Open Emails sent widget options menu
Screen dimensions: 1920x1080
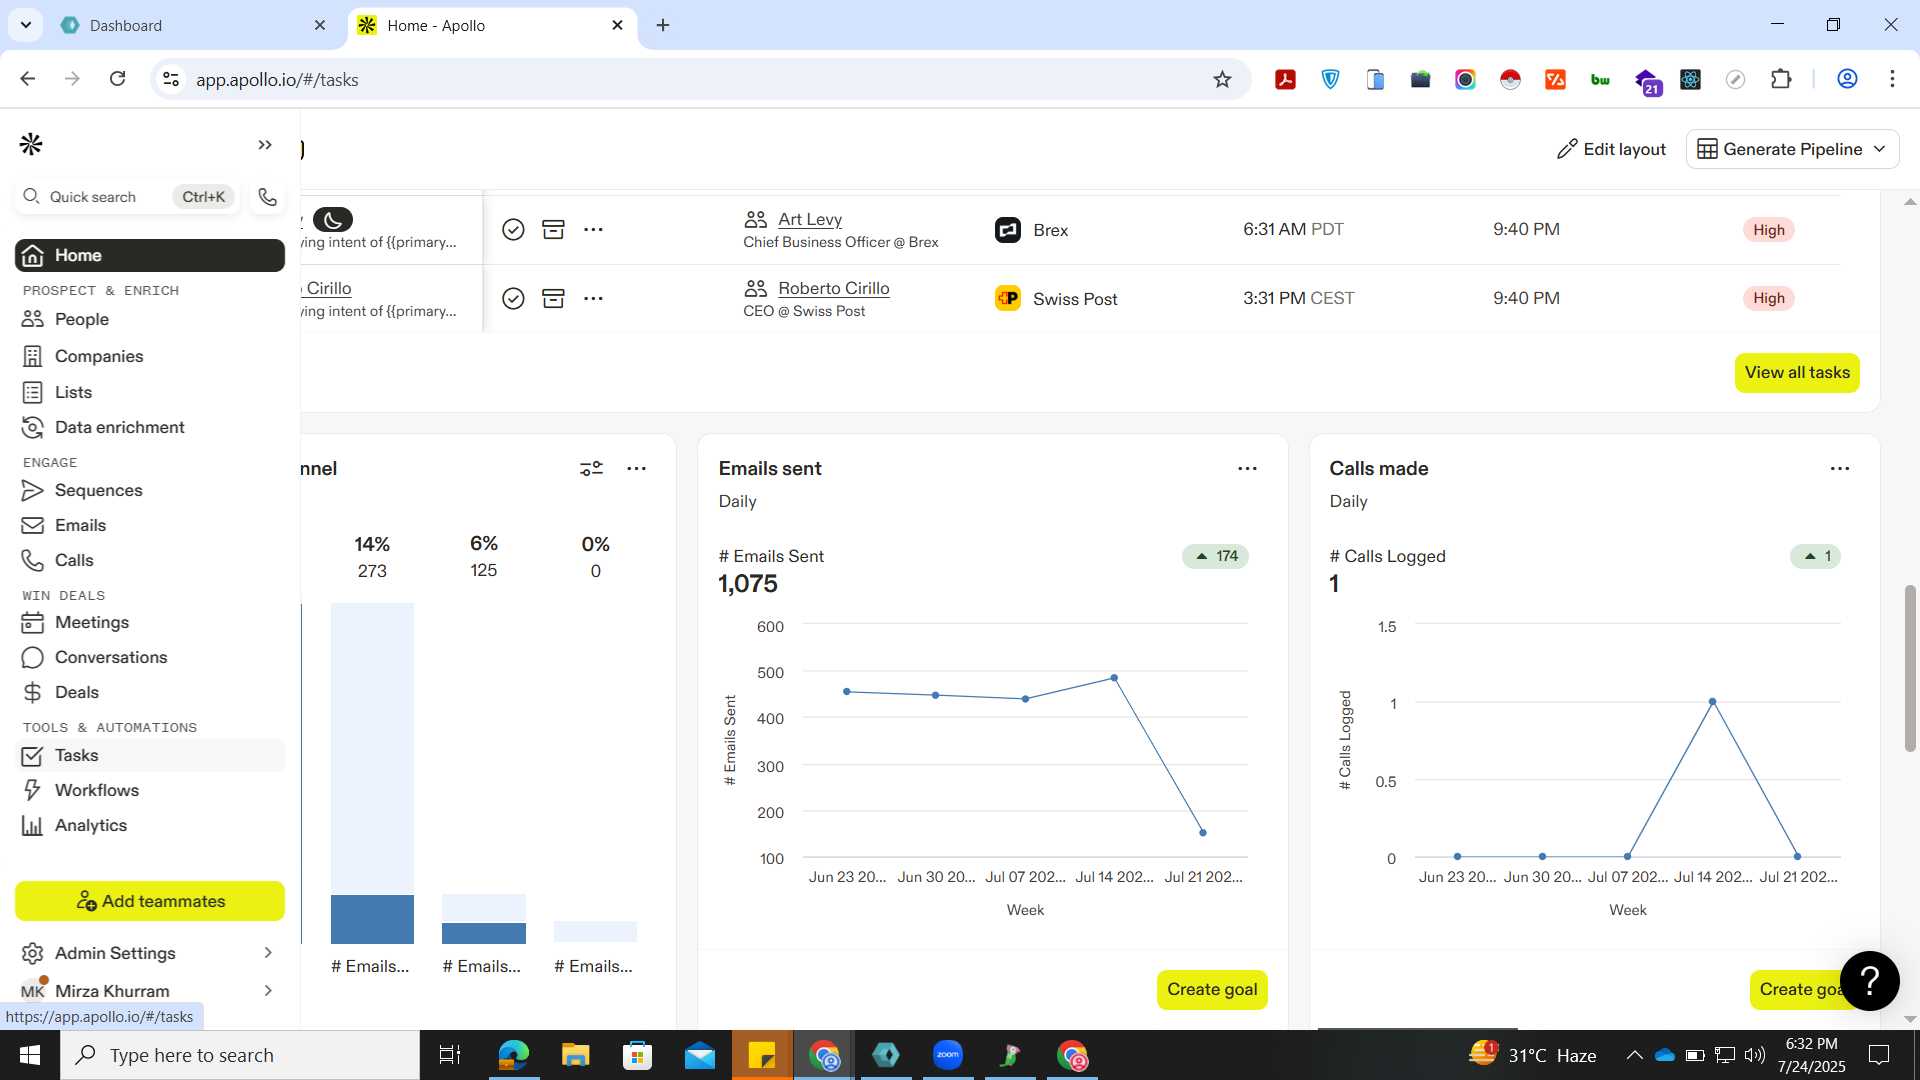click(1247, 468)
